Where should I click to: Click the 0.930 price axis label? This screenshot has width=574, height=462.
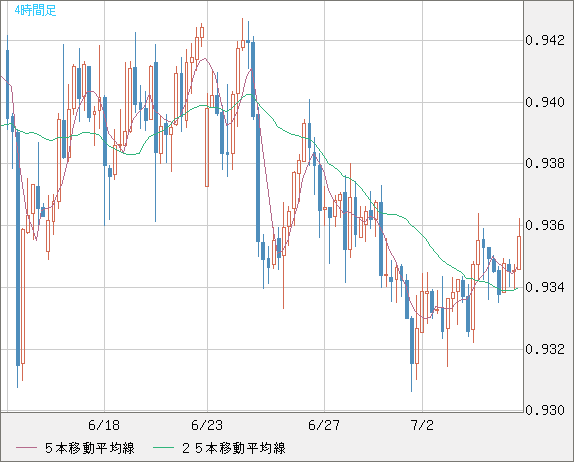point(545,410)
